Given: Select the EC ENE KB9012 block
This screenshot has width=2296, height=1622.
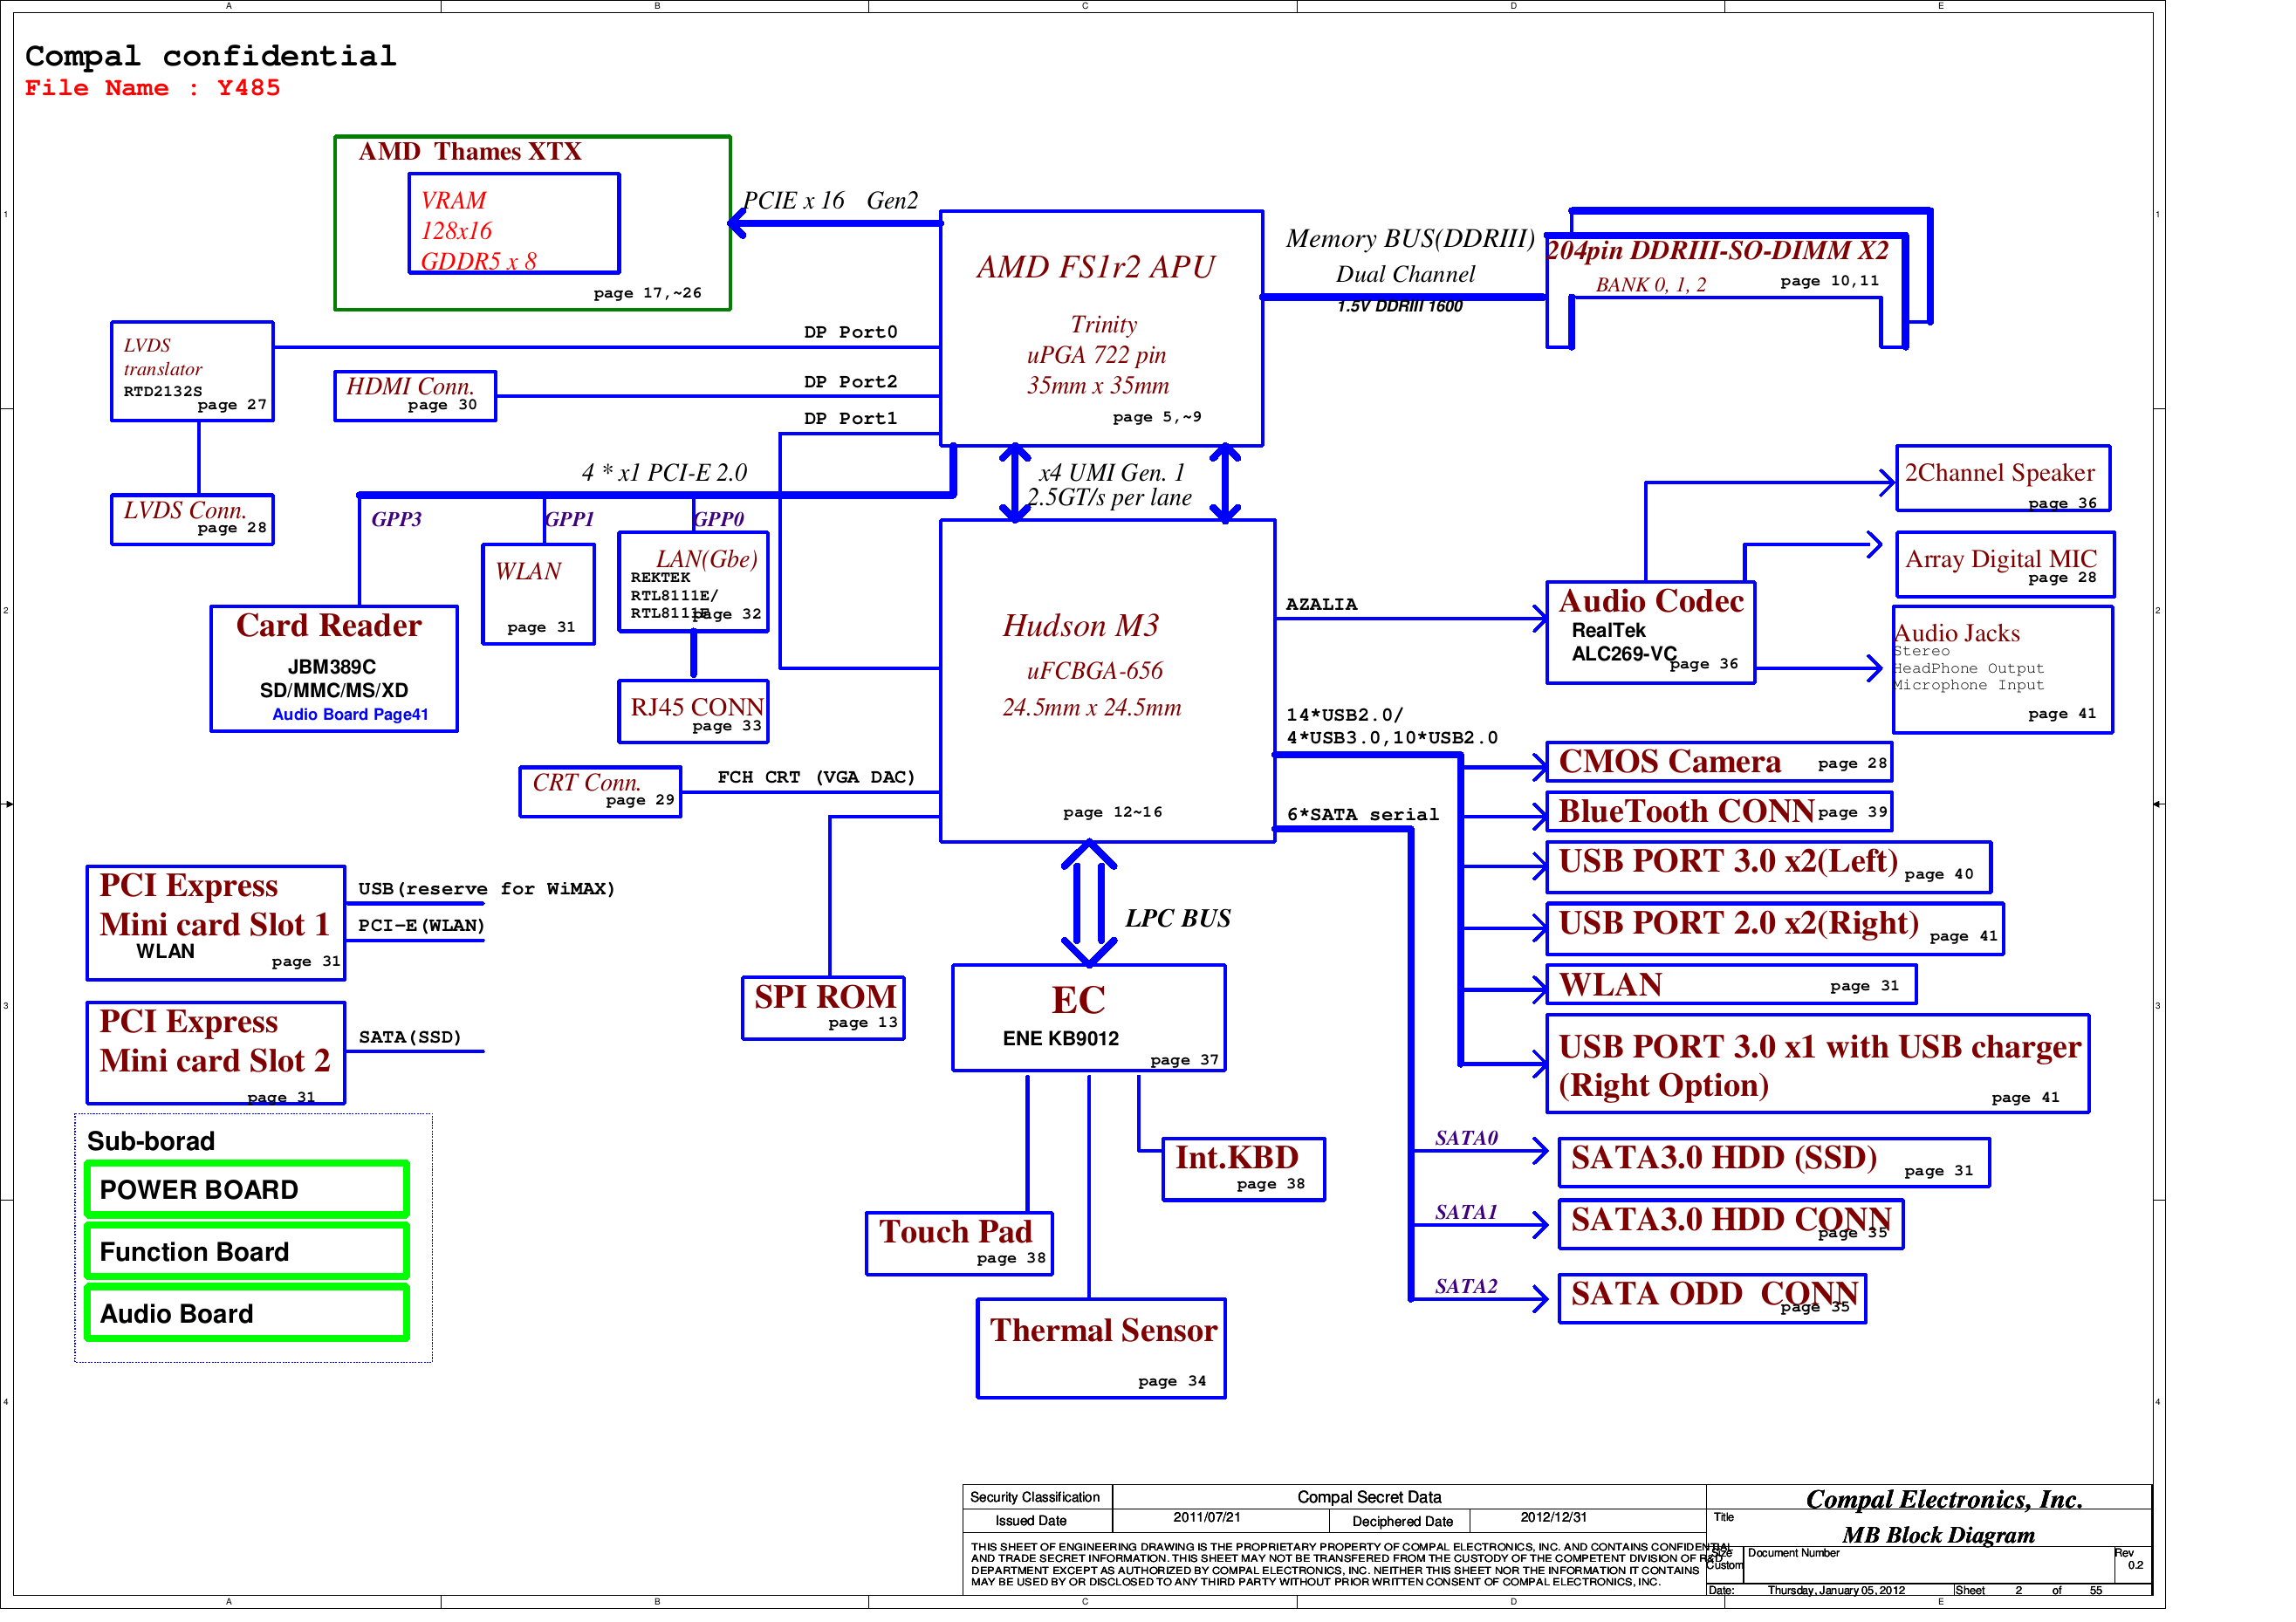Looking at the screenshot, I should (1089, 1019).
